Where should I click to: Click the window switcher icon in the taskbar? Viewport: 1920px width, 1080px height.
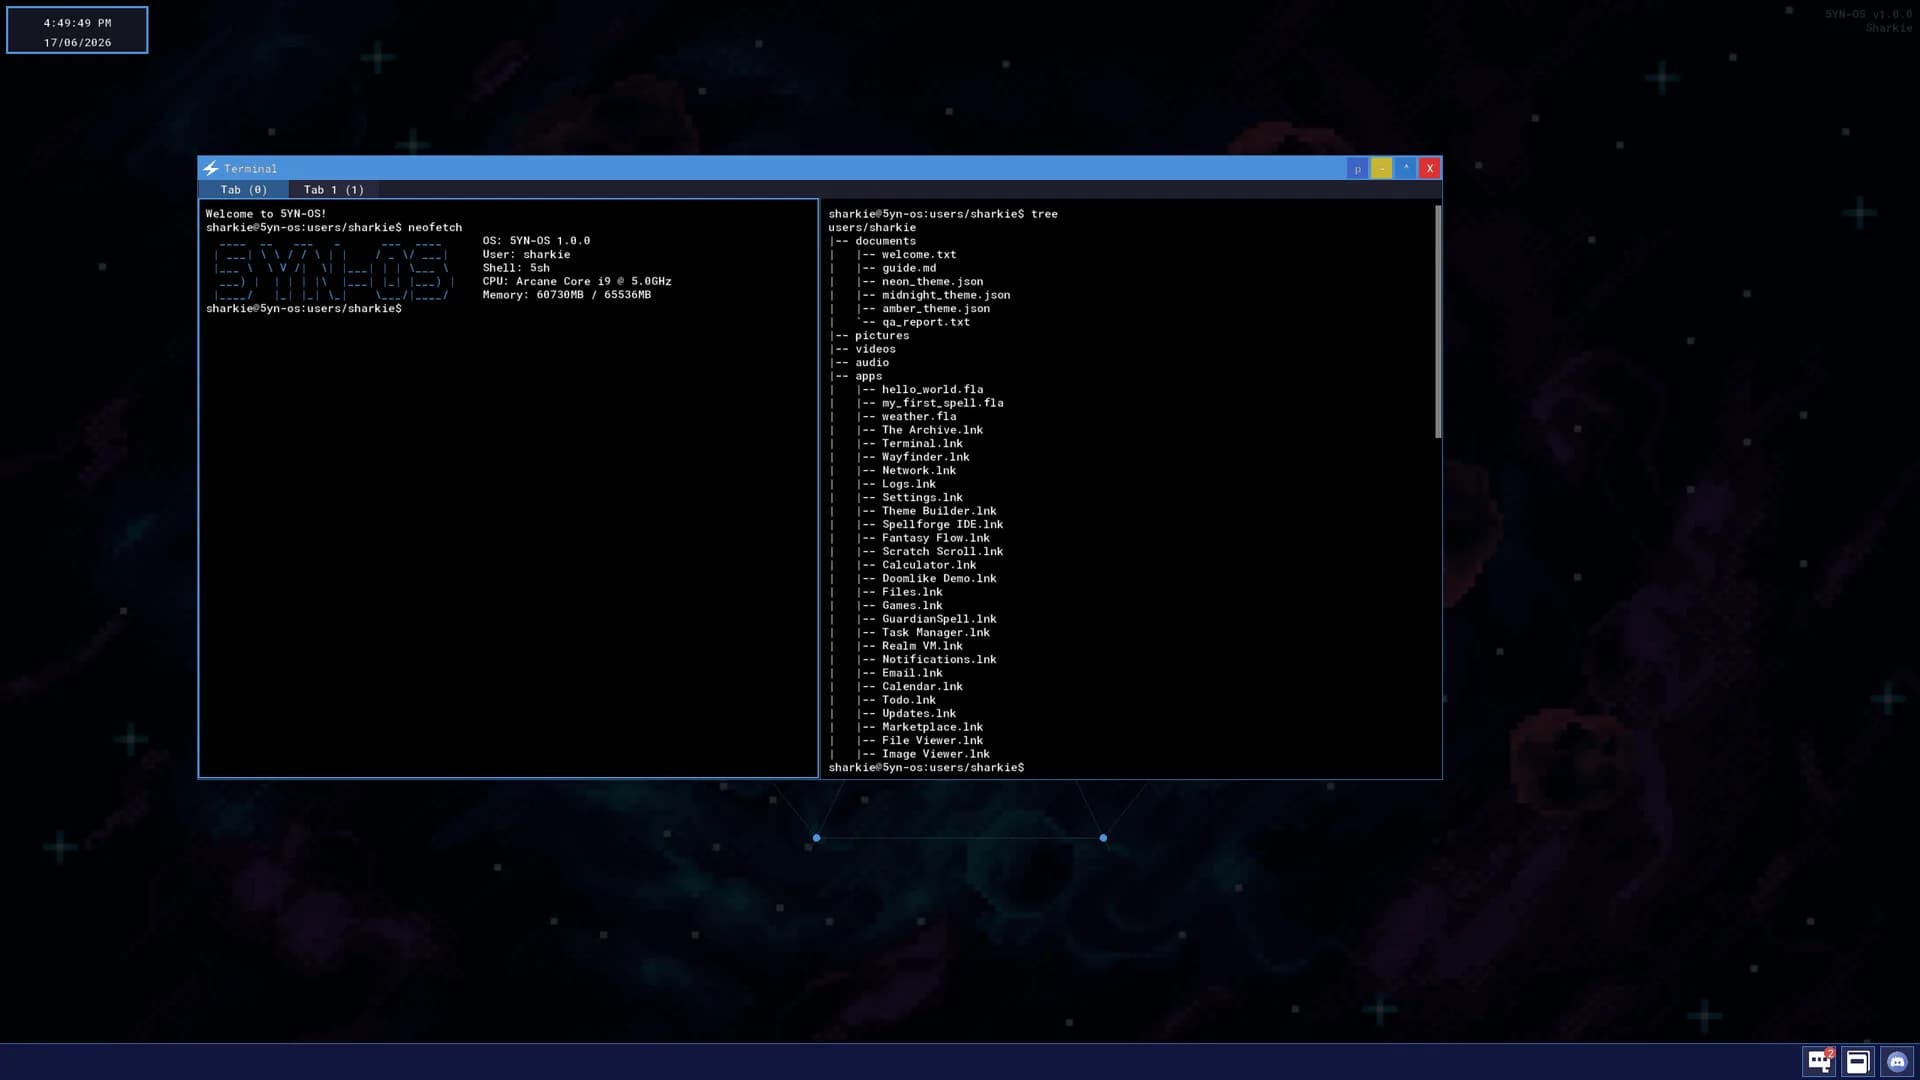1858,1061
